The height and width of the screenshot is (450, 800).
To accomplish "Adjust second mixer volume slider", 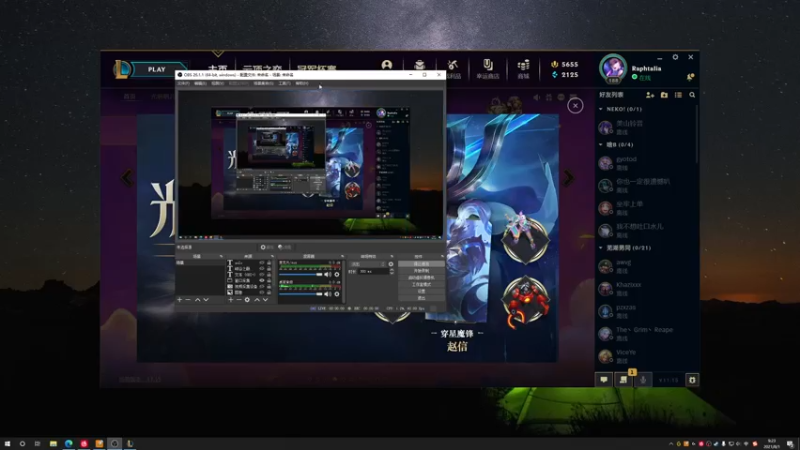I will tap(301, 294).
